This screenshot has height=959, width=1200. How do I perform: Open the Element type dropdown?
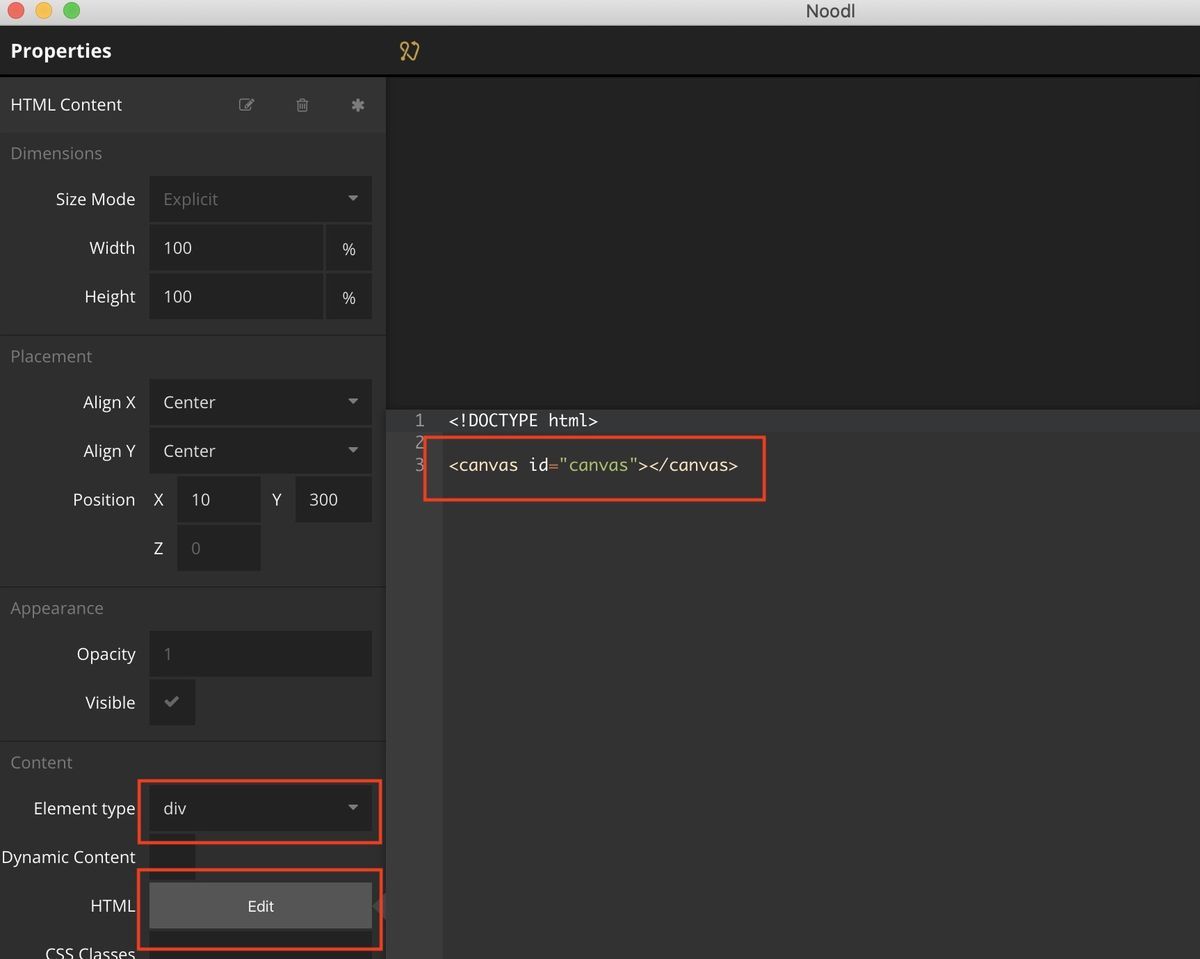(260, 808)
